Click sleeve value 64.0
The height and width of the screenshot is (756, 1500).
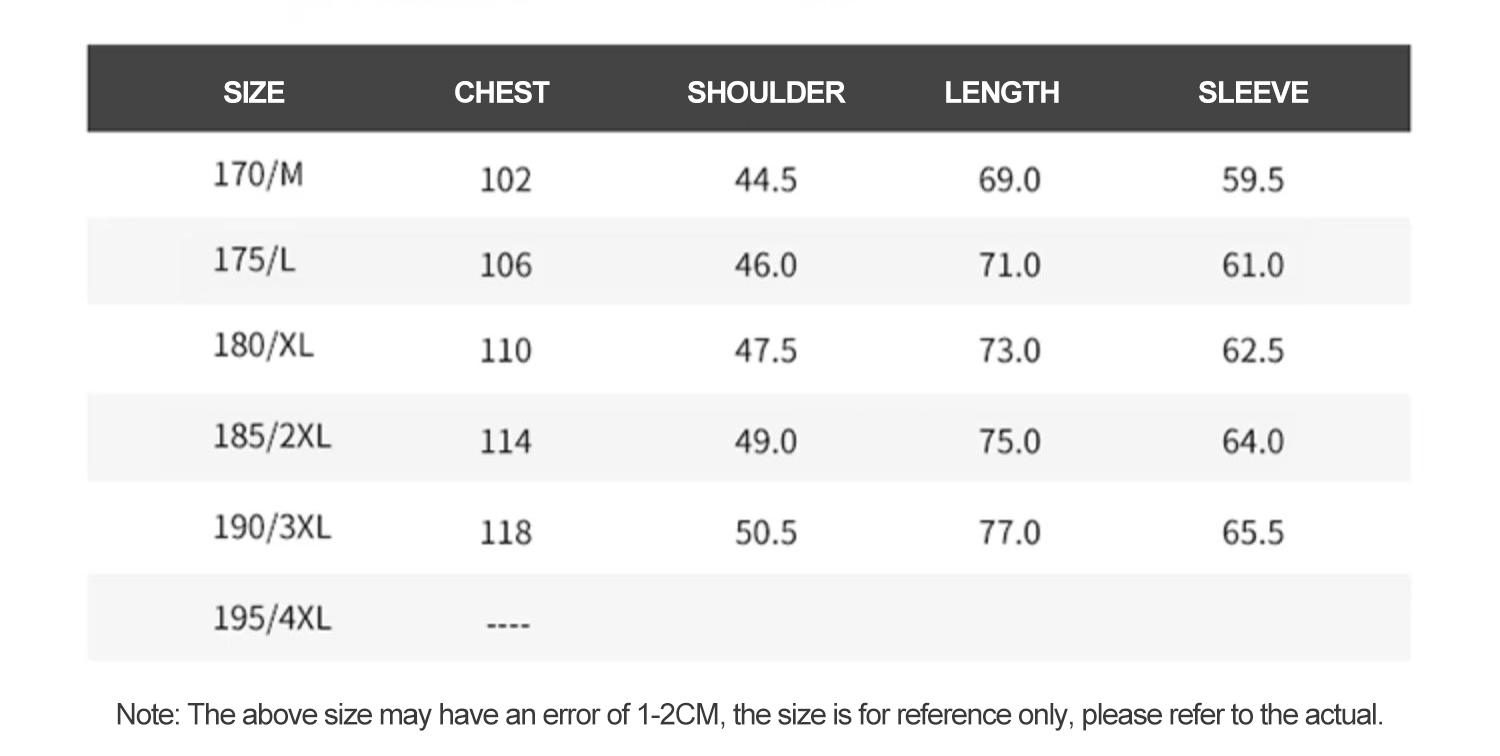[x=1253, y=441]
